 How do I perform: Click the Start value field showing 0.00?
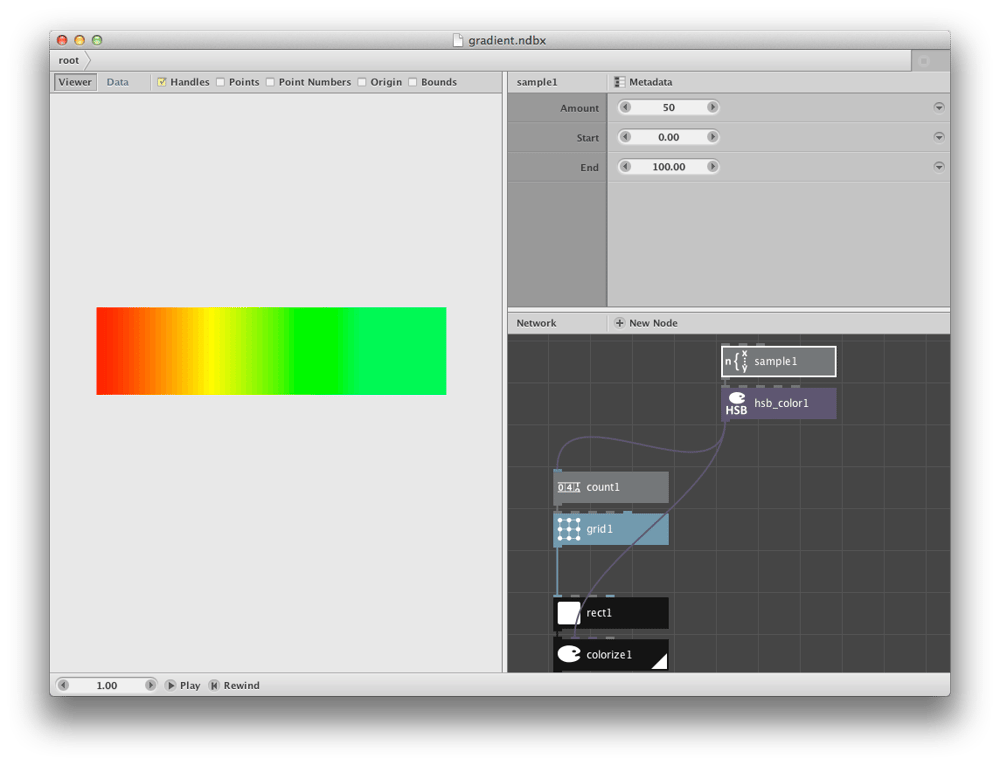tap(668, 136)
